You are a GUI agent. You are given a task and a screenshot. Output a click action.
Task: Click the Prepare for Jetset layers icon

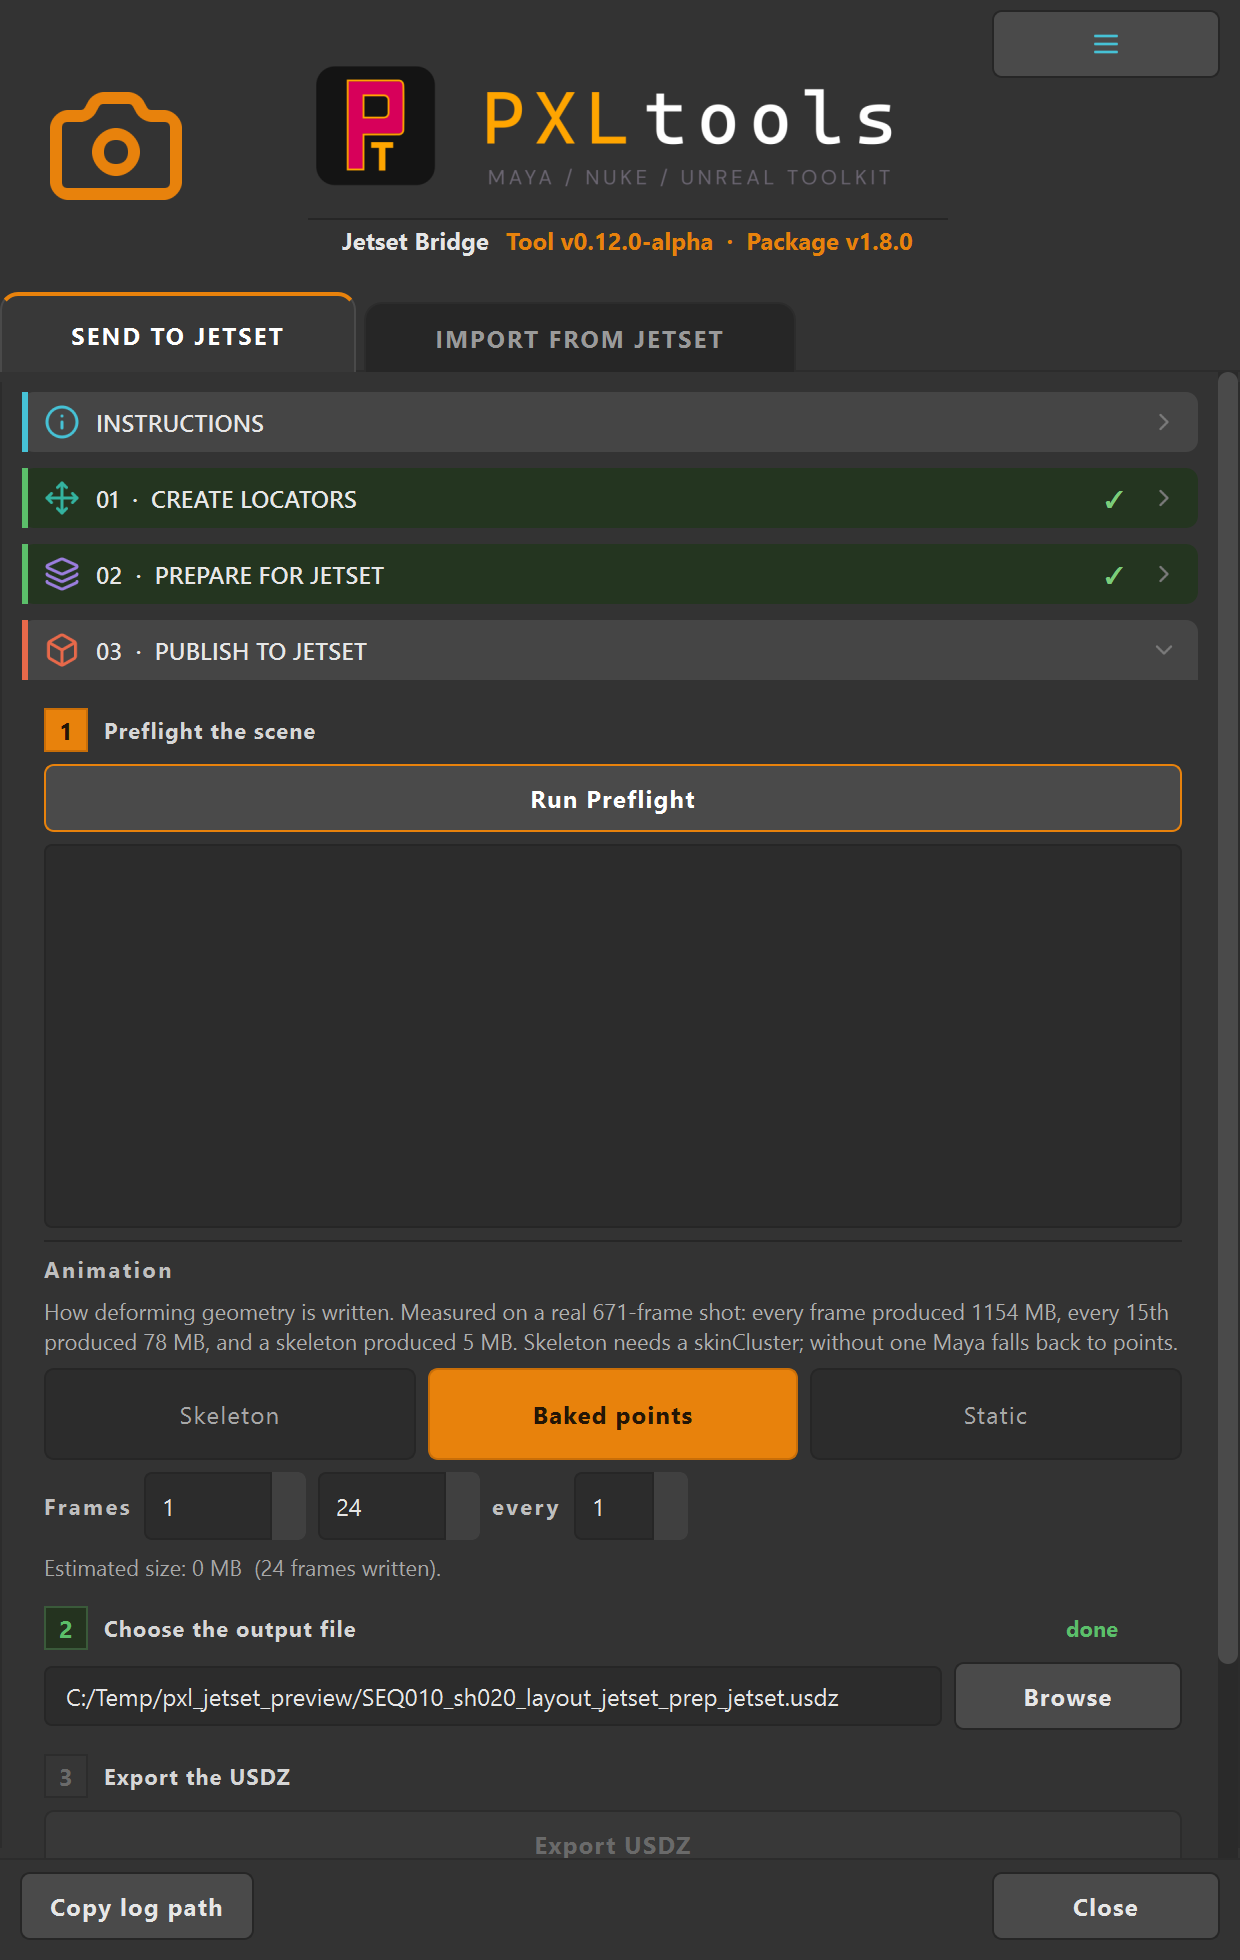coord(62,574)
